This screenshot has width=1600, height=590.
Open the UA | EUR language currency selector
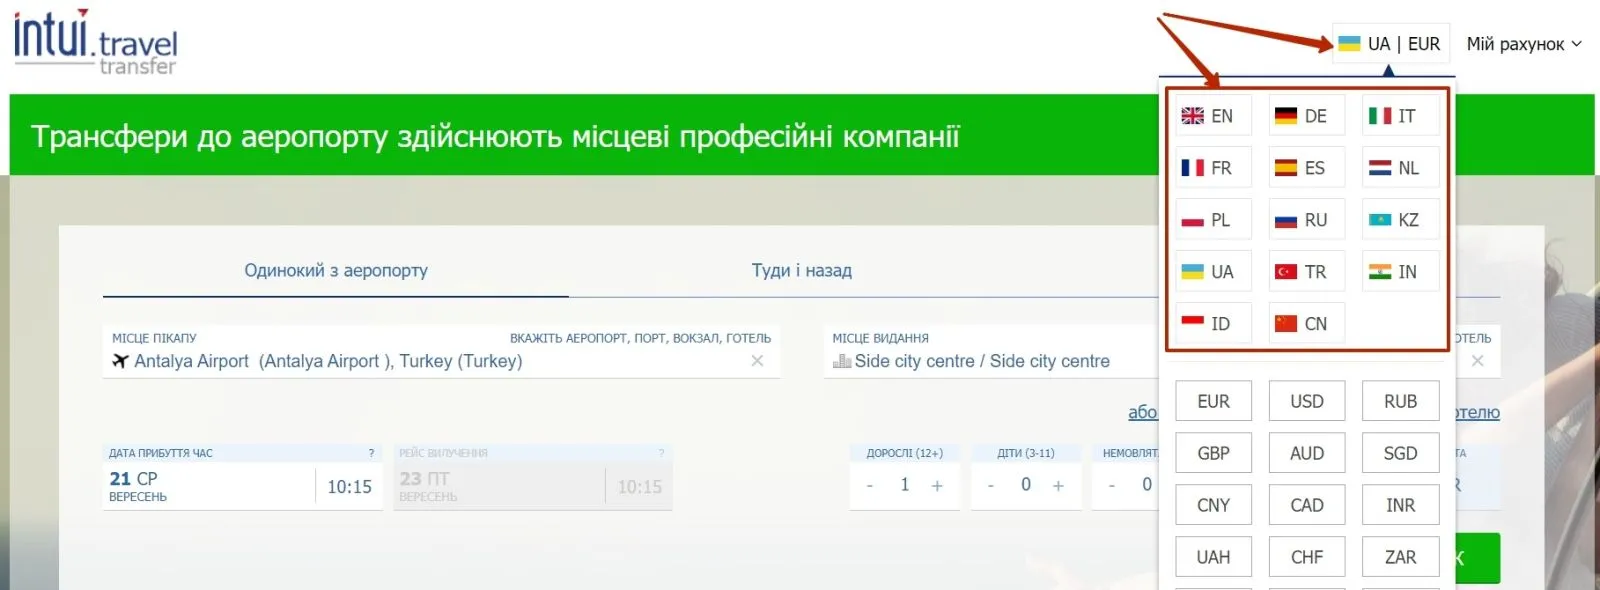pos(1390,44)
